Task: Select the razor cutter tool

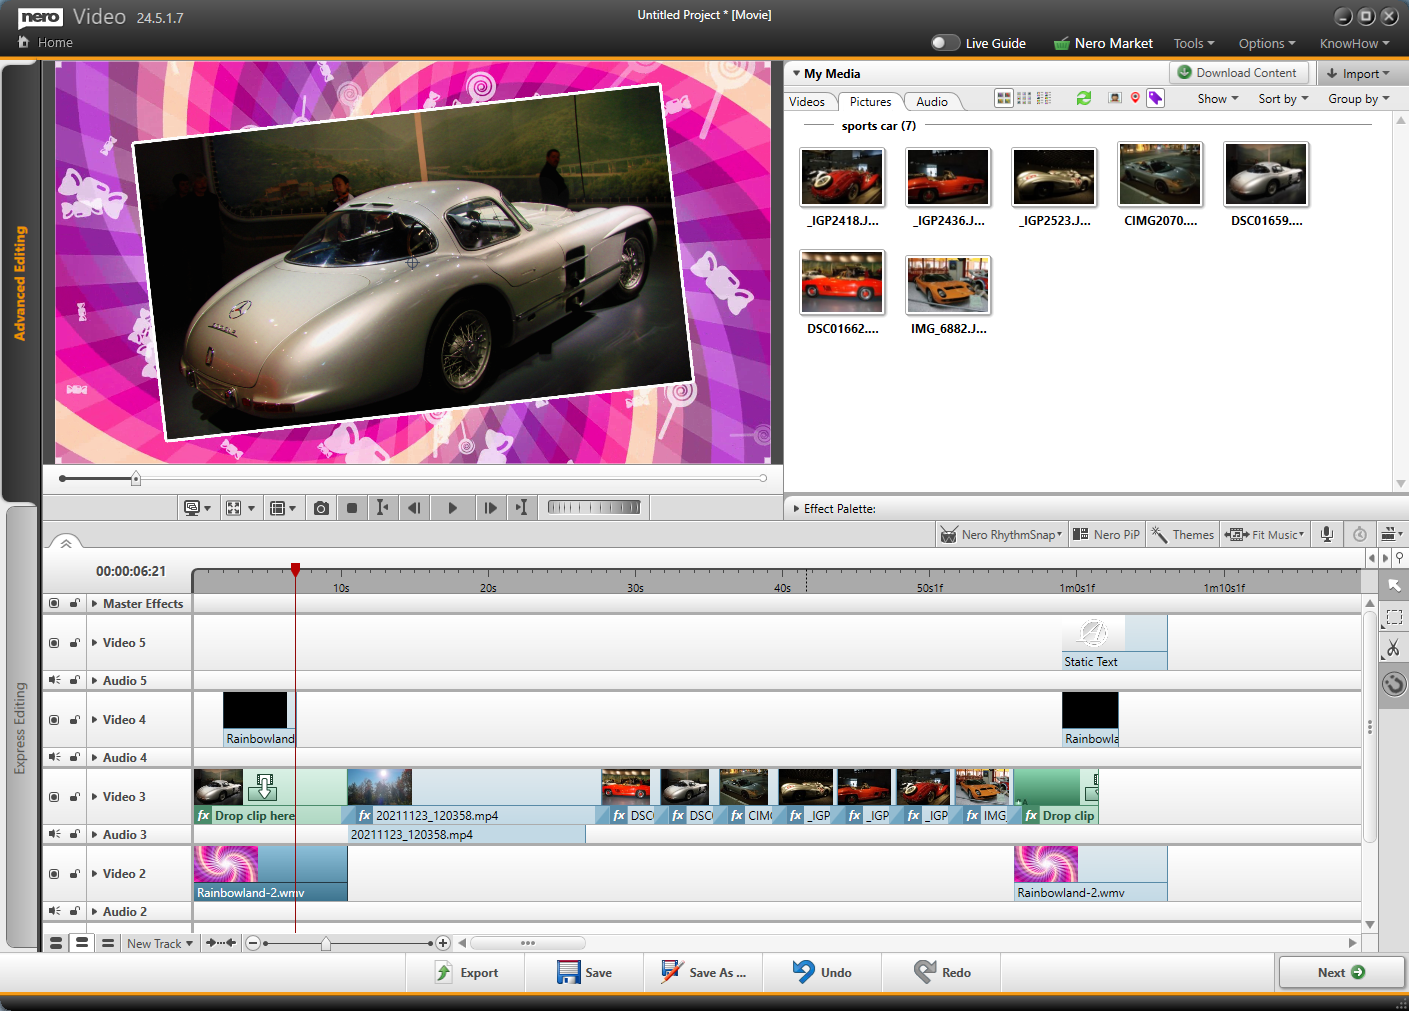Action: (x=1393, y=649)
